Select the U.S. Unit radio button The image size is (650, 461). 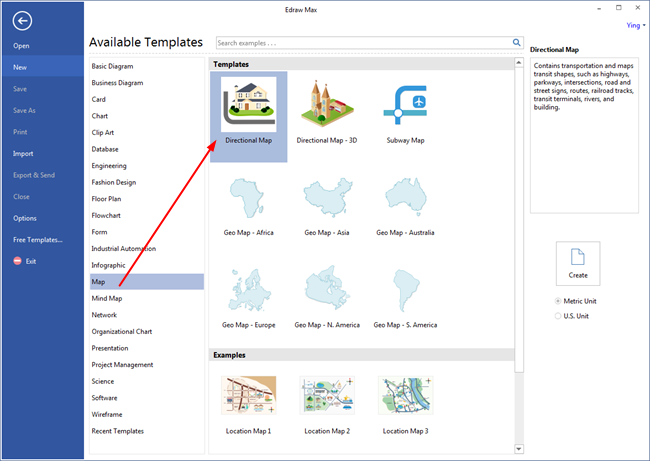[558, 316]
